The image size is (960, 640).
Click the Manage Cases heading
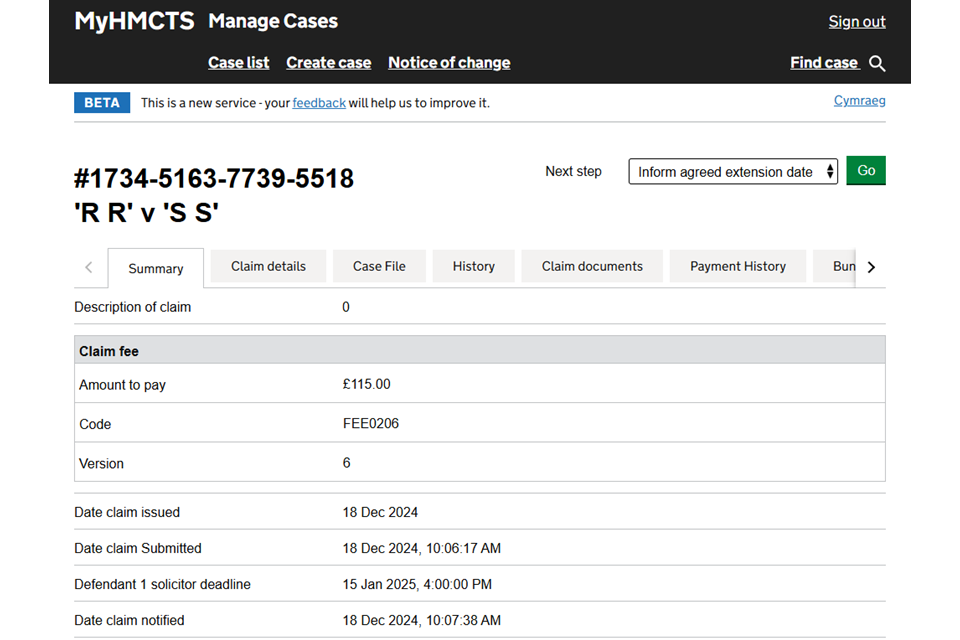click(x=273, y=21)
